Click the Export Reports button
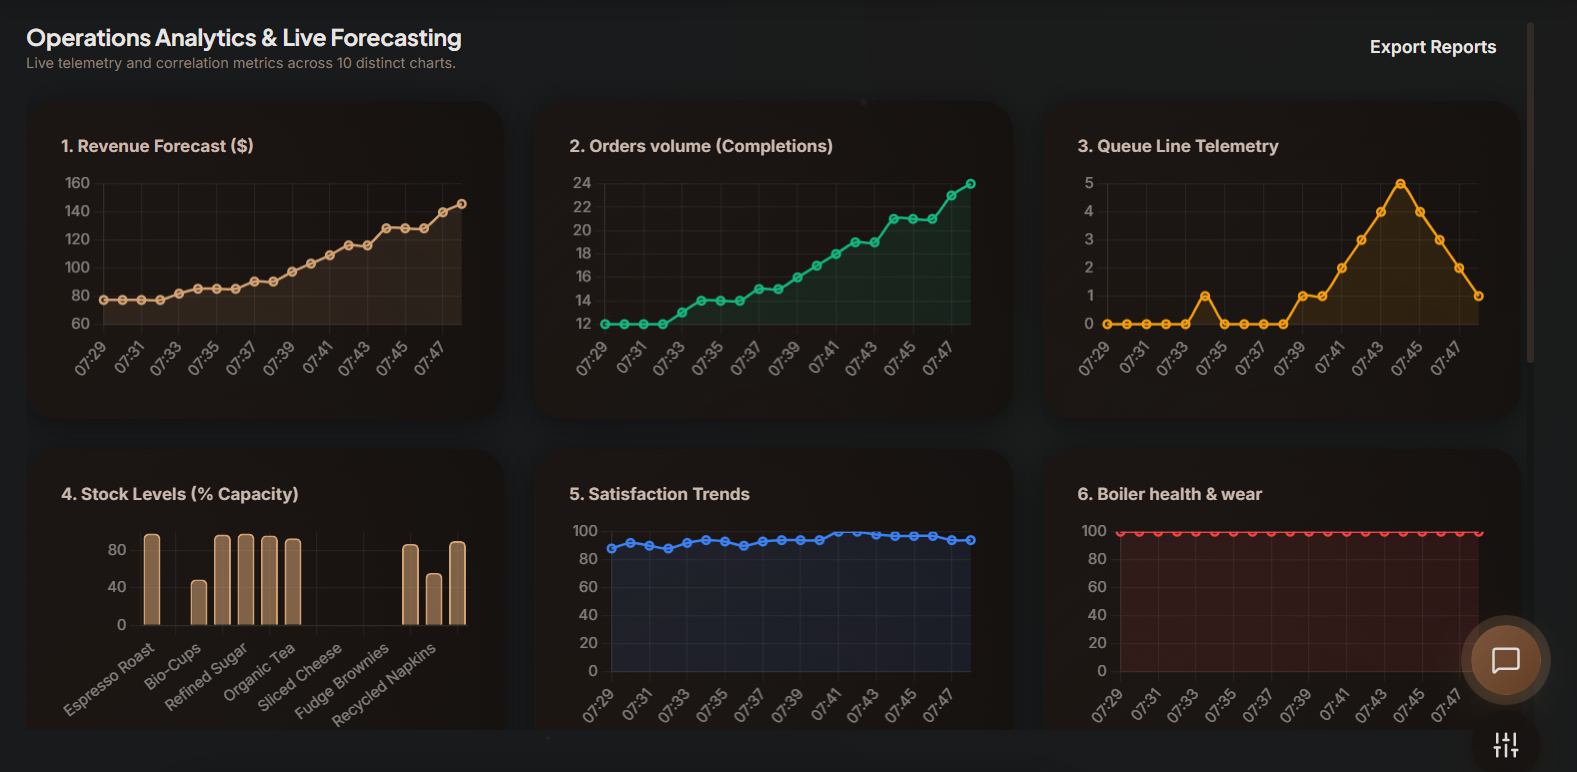 [1433, 47]
